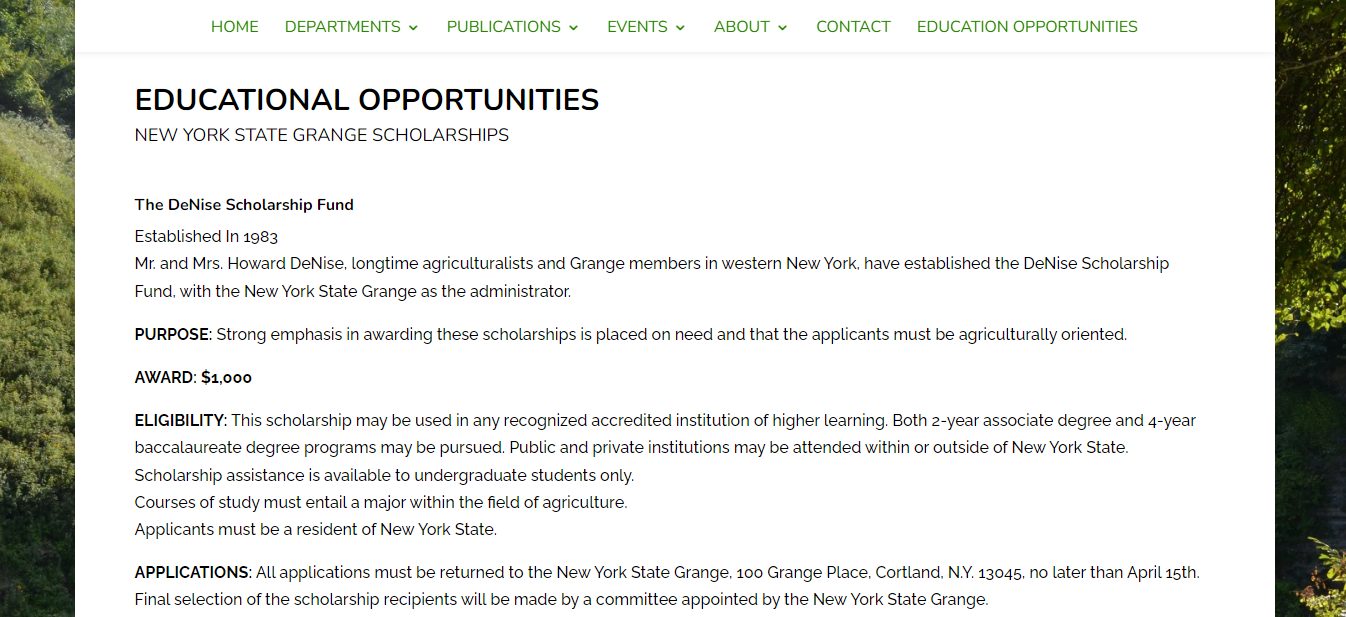Click the bold PURPOSE label

pyautogui.click(x=173, y=335)
